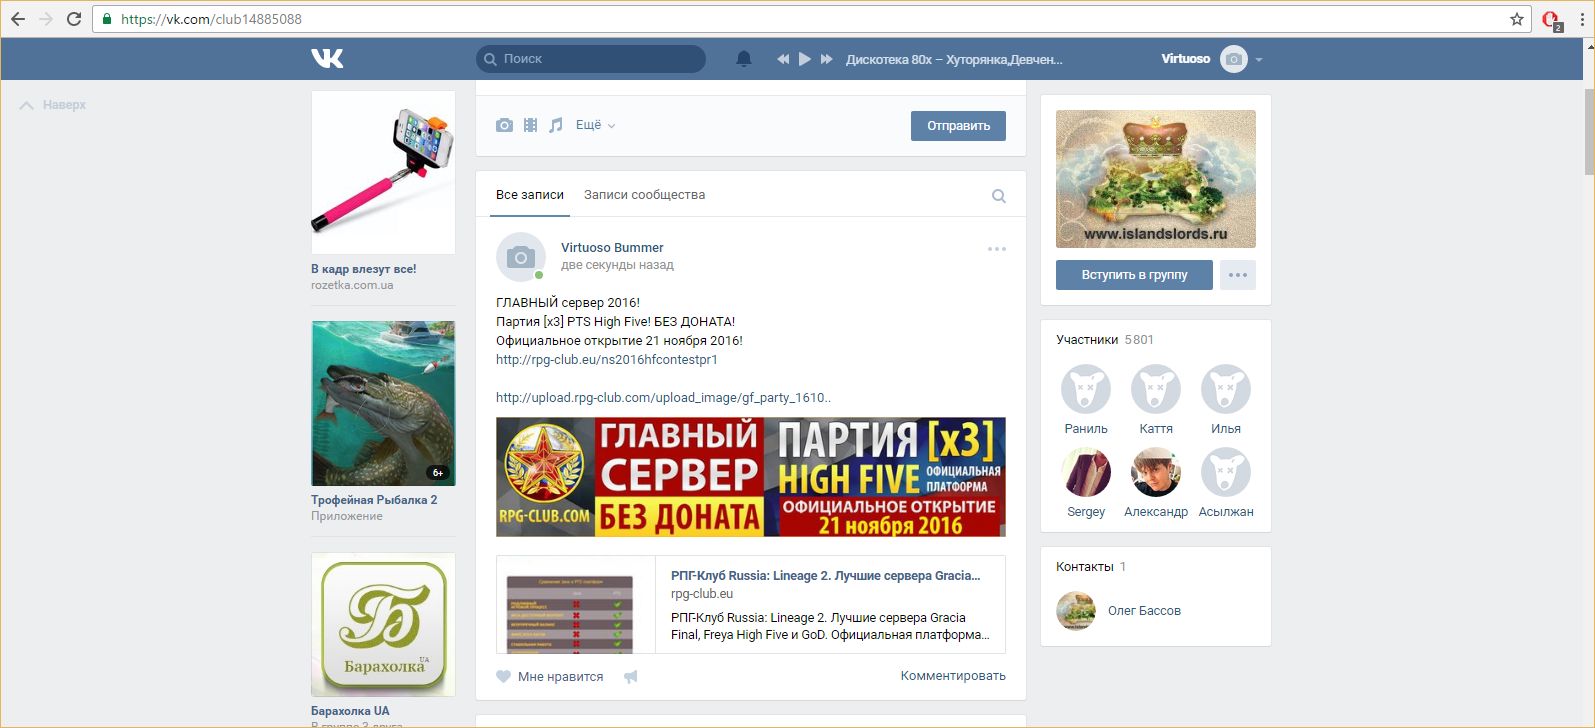This screenshot has height=728, width=1595.
Task: Attach a video using film icon
Action: [x=530, y=125]
